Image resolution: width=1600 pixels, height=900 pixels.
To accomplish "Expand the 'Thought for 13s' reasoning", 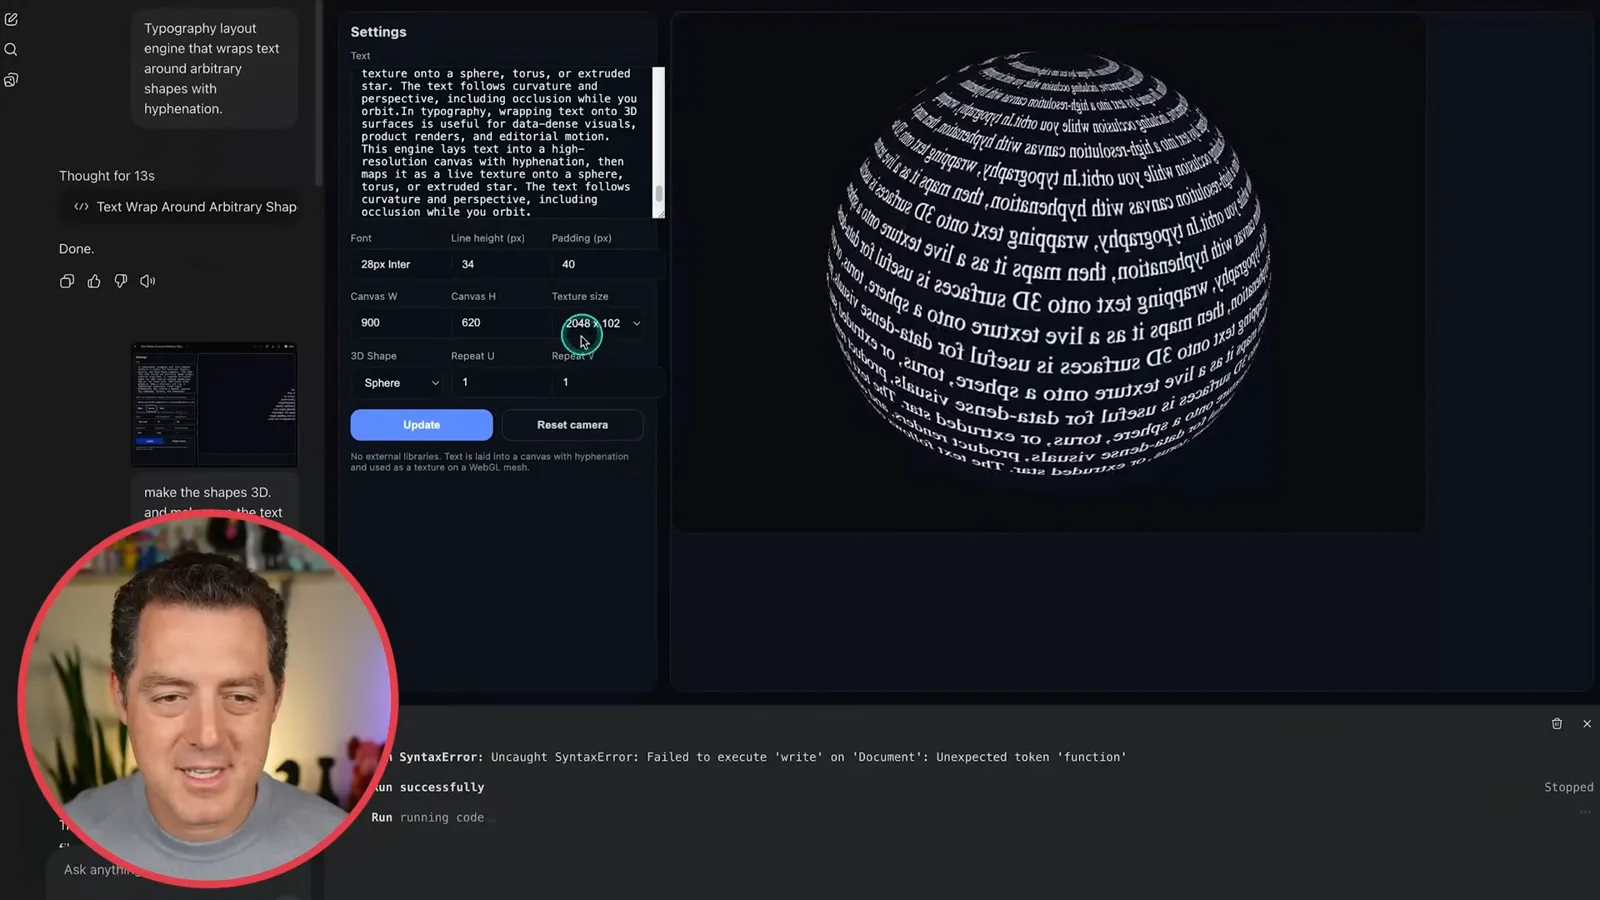I will [107, 176].
